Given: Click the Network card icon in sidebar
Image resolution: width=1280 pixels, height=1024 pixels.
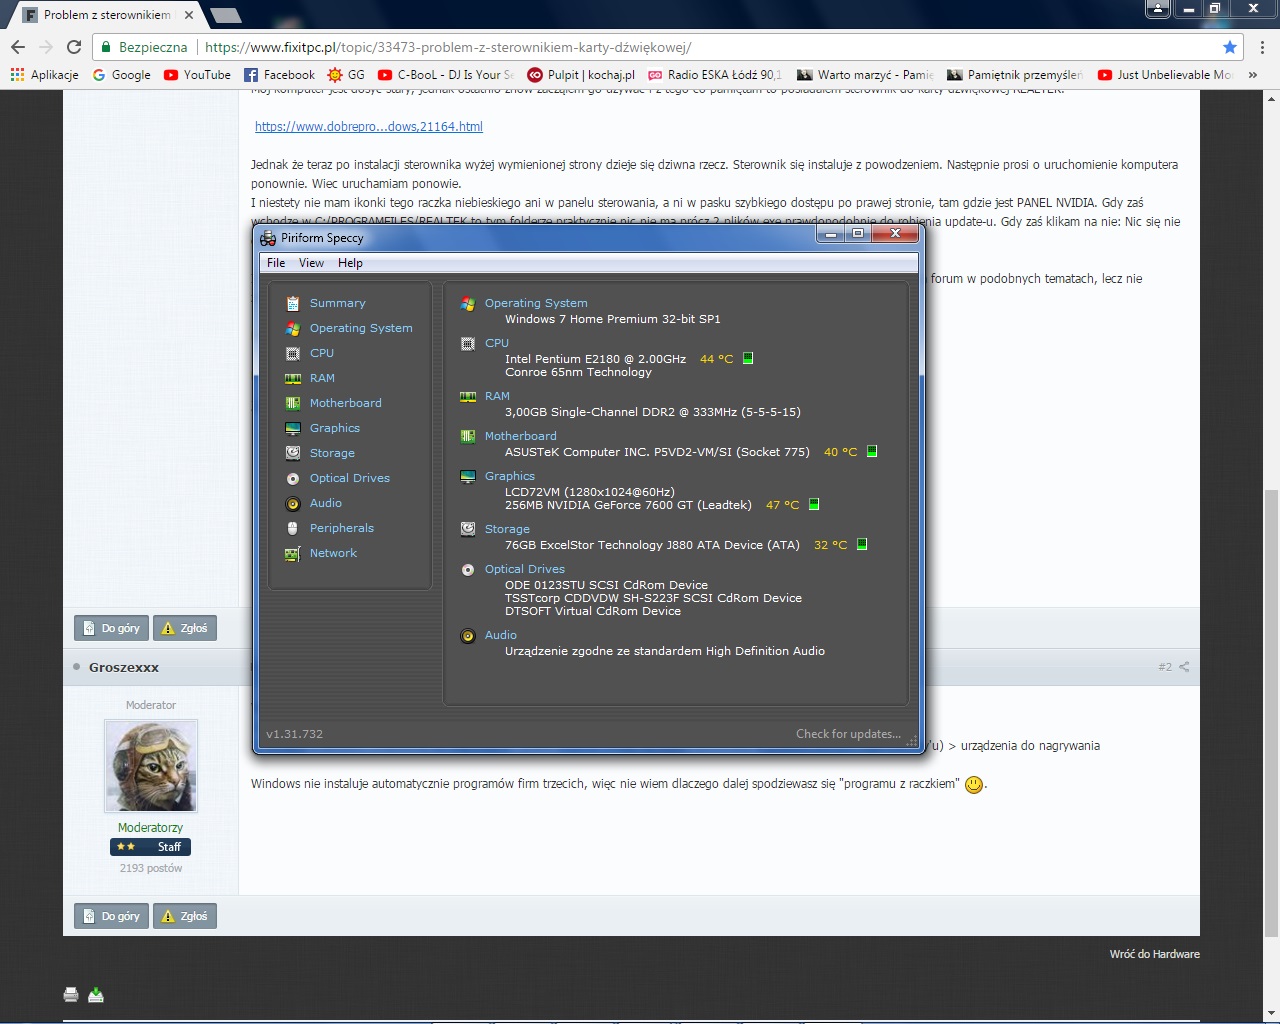Looking at the screenshot, I should pyautogui.click(x=293, y=553).
